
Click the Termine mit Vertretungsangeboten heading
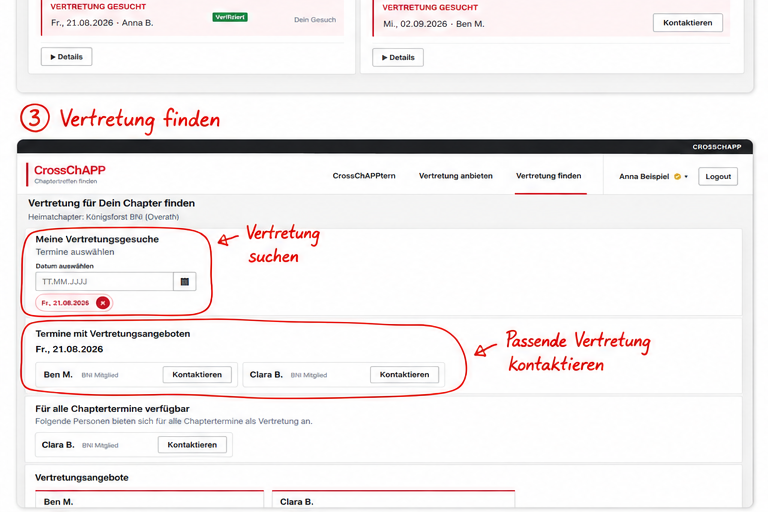tap(113, 334)
